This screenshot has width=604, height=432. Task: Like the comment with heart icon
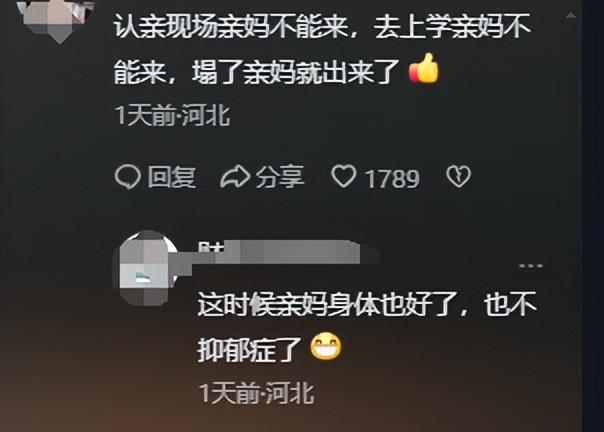click(x=344, y=176)
